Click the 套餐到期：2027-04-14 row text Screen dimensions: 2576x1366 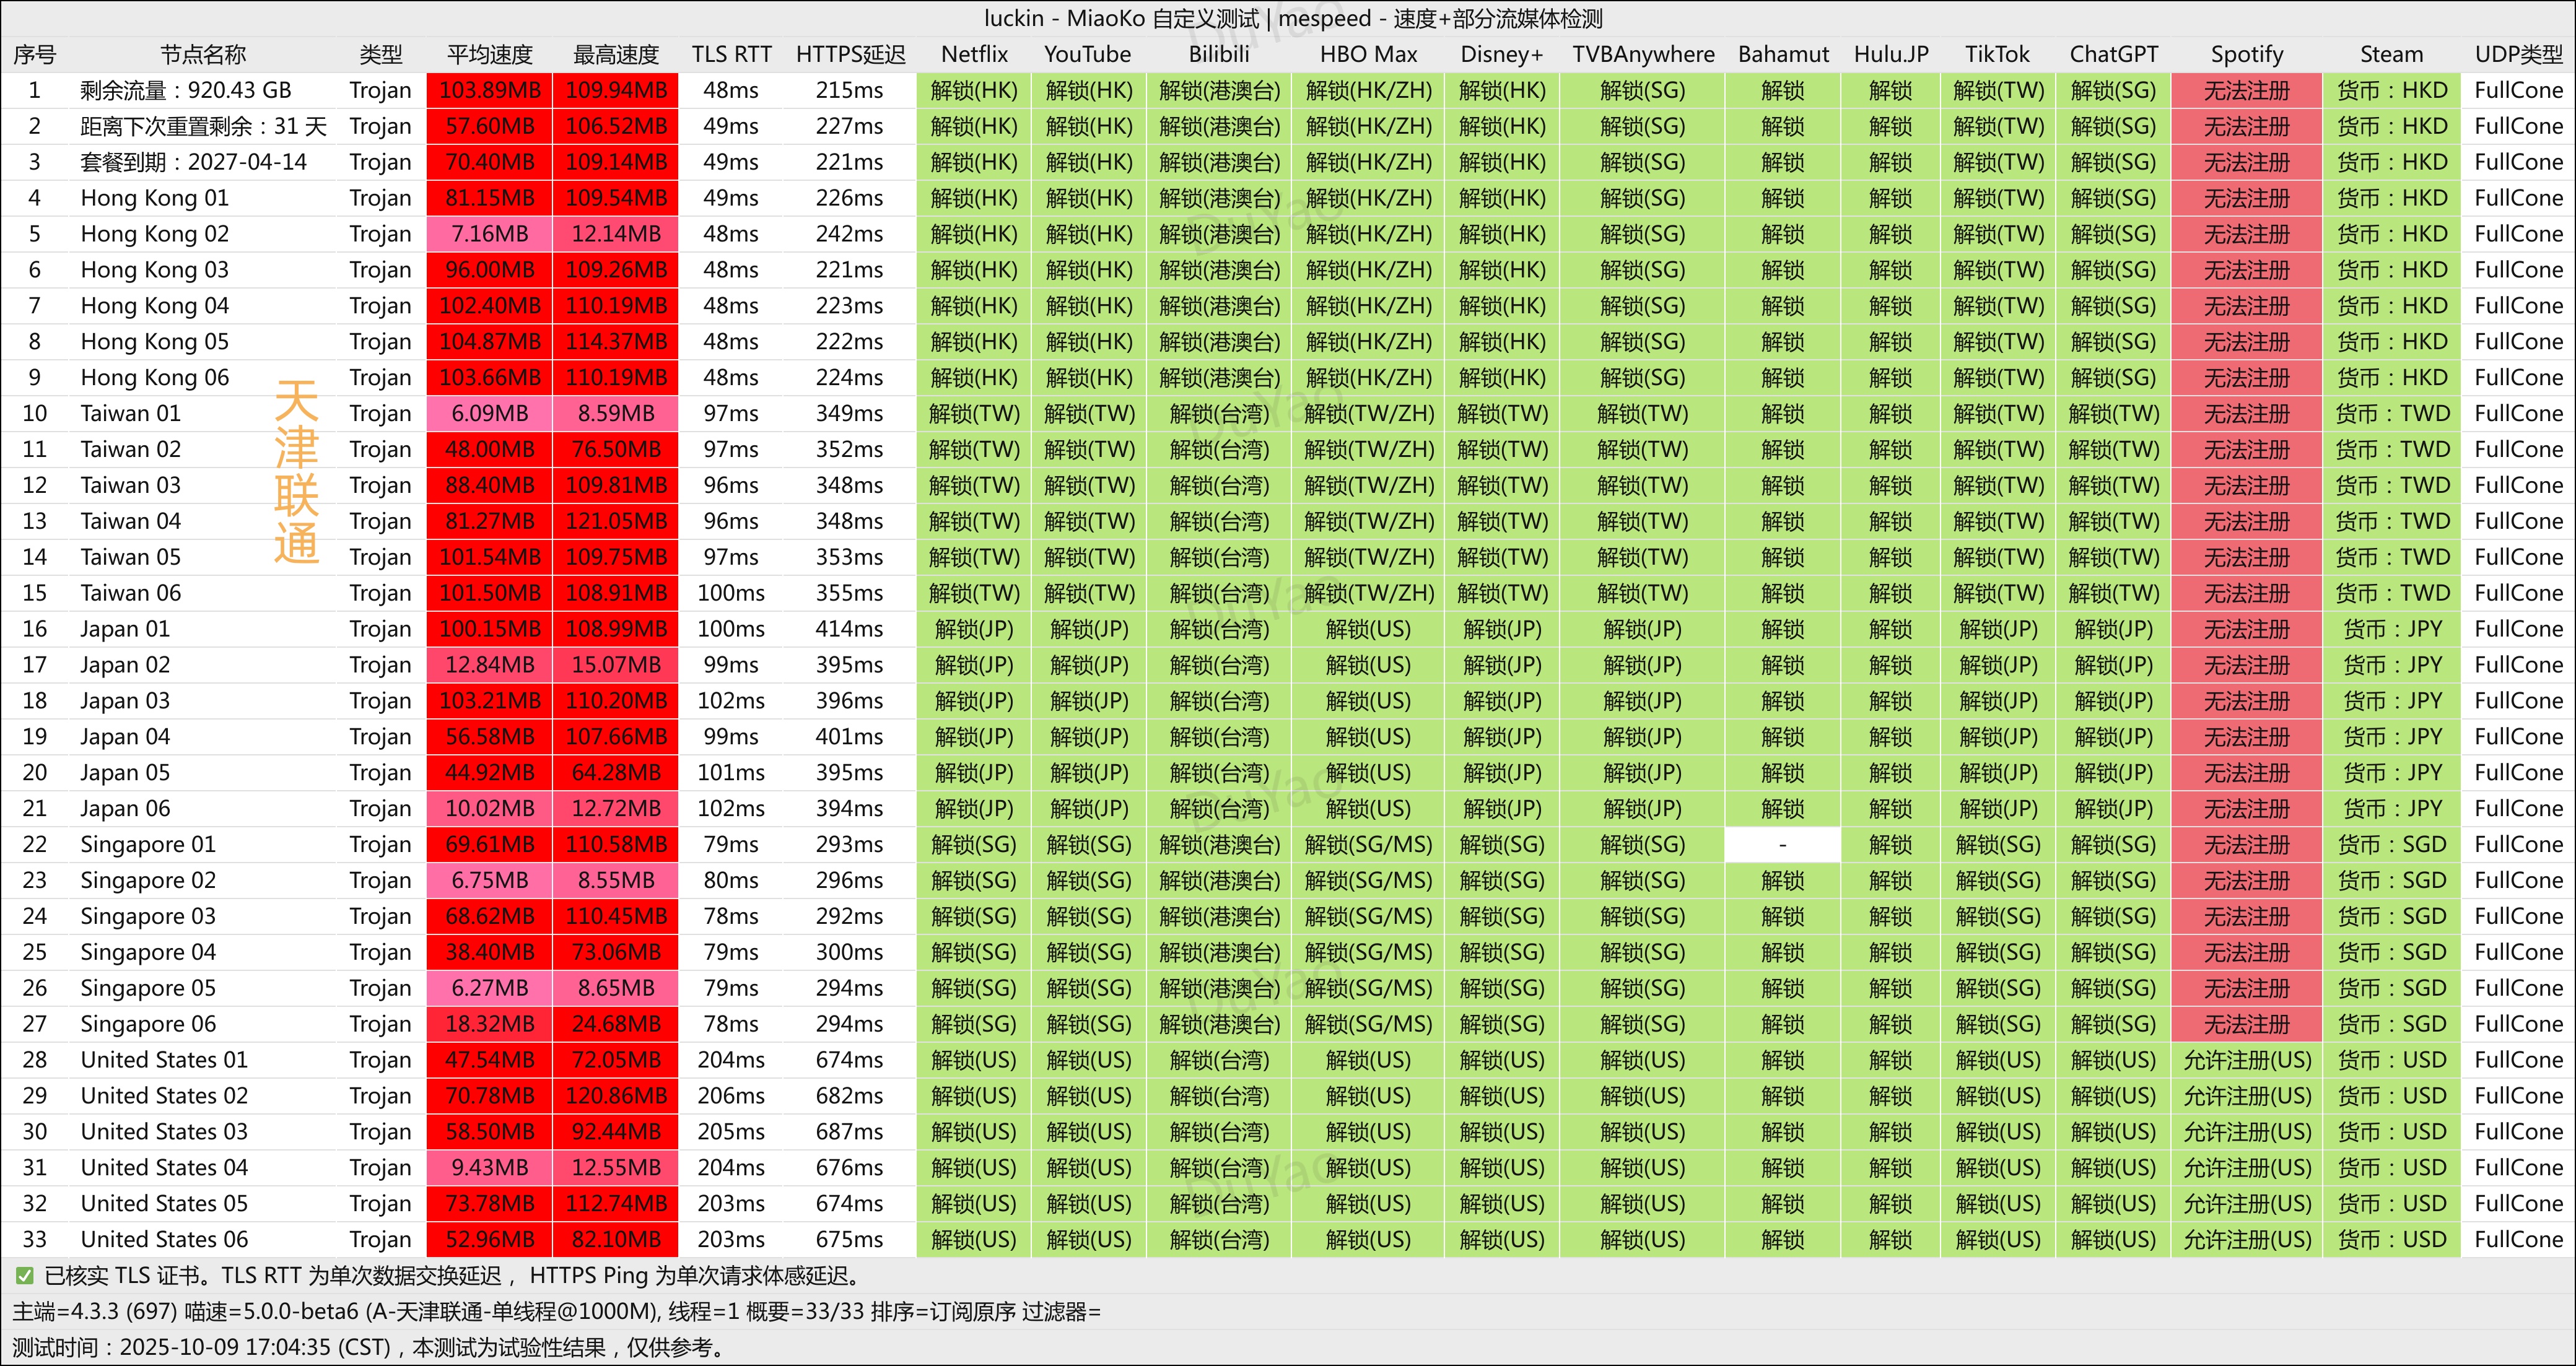[x=193, y=162]
